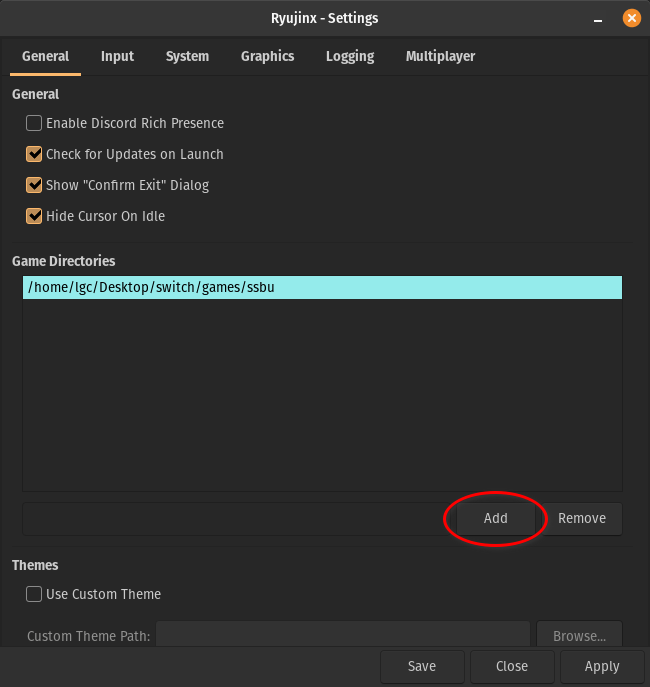Click the game directory path input field

pos(239,519)
